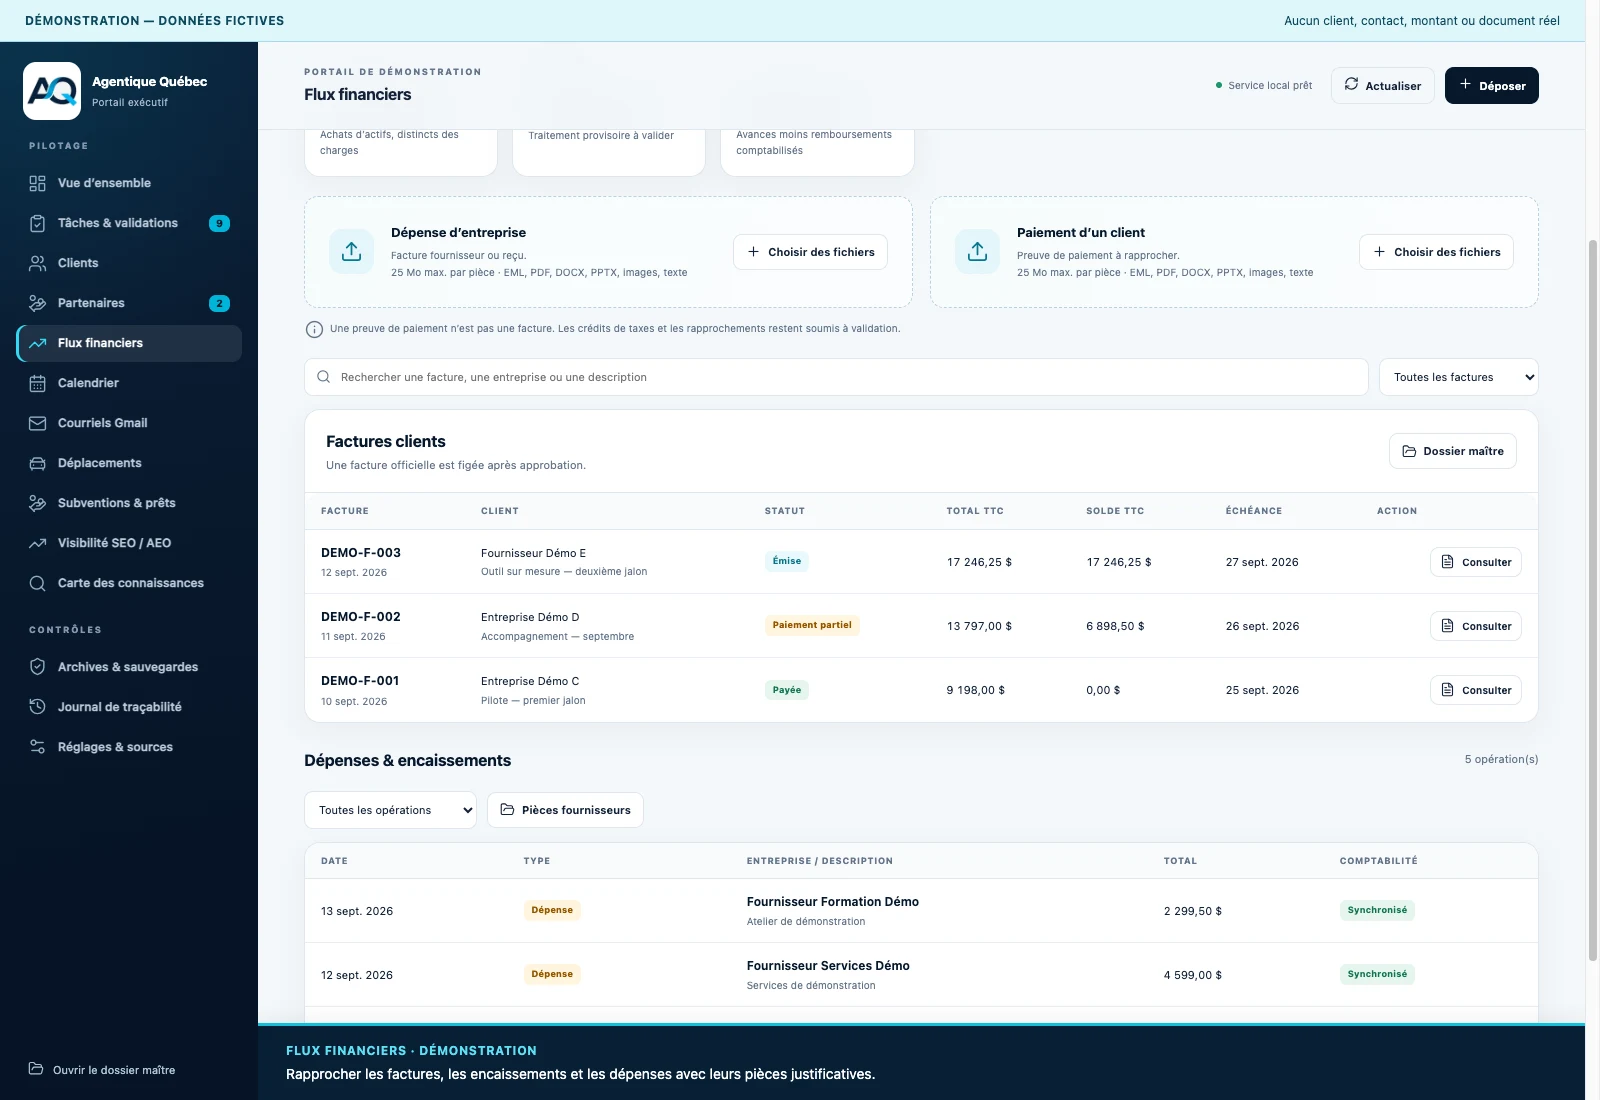Click the Ouvrir le dossier maître link
The image size is (1600, 1100).
pyautogui.click(x=101, y=1070)
